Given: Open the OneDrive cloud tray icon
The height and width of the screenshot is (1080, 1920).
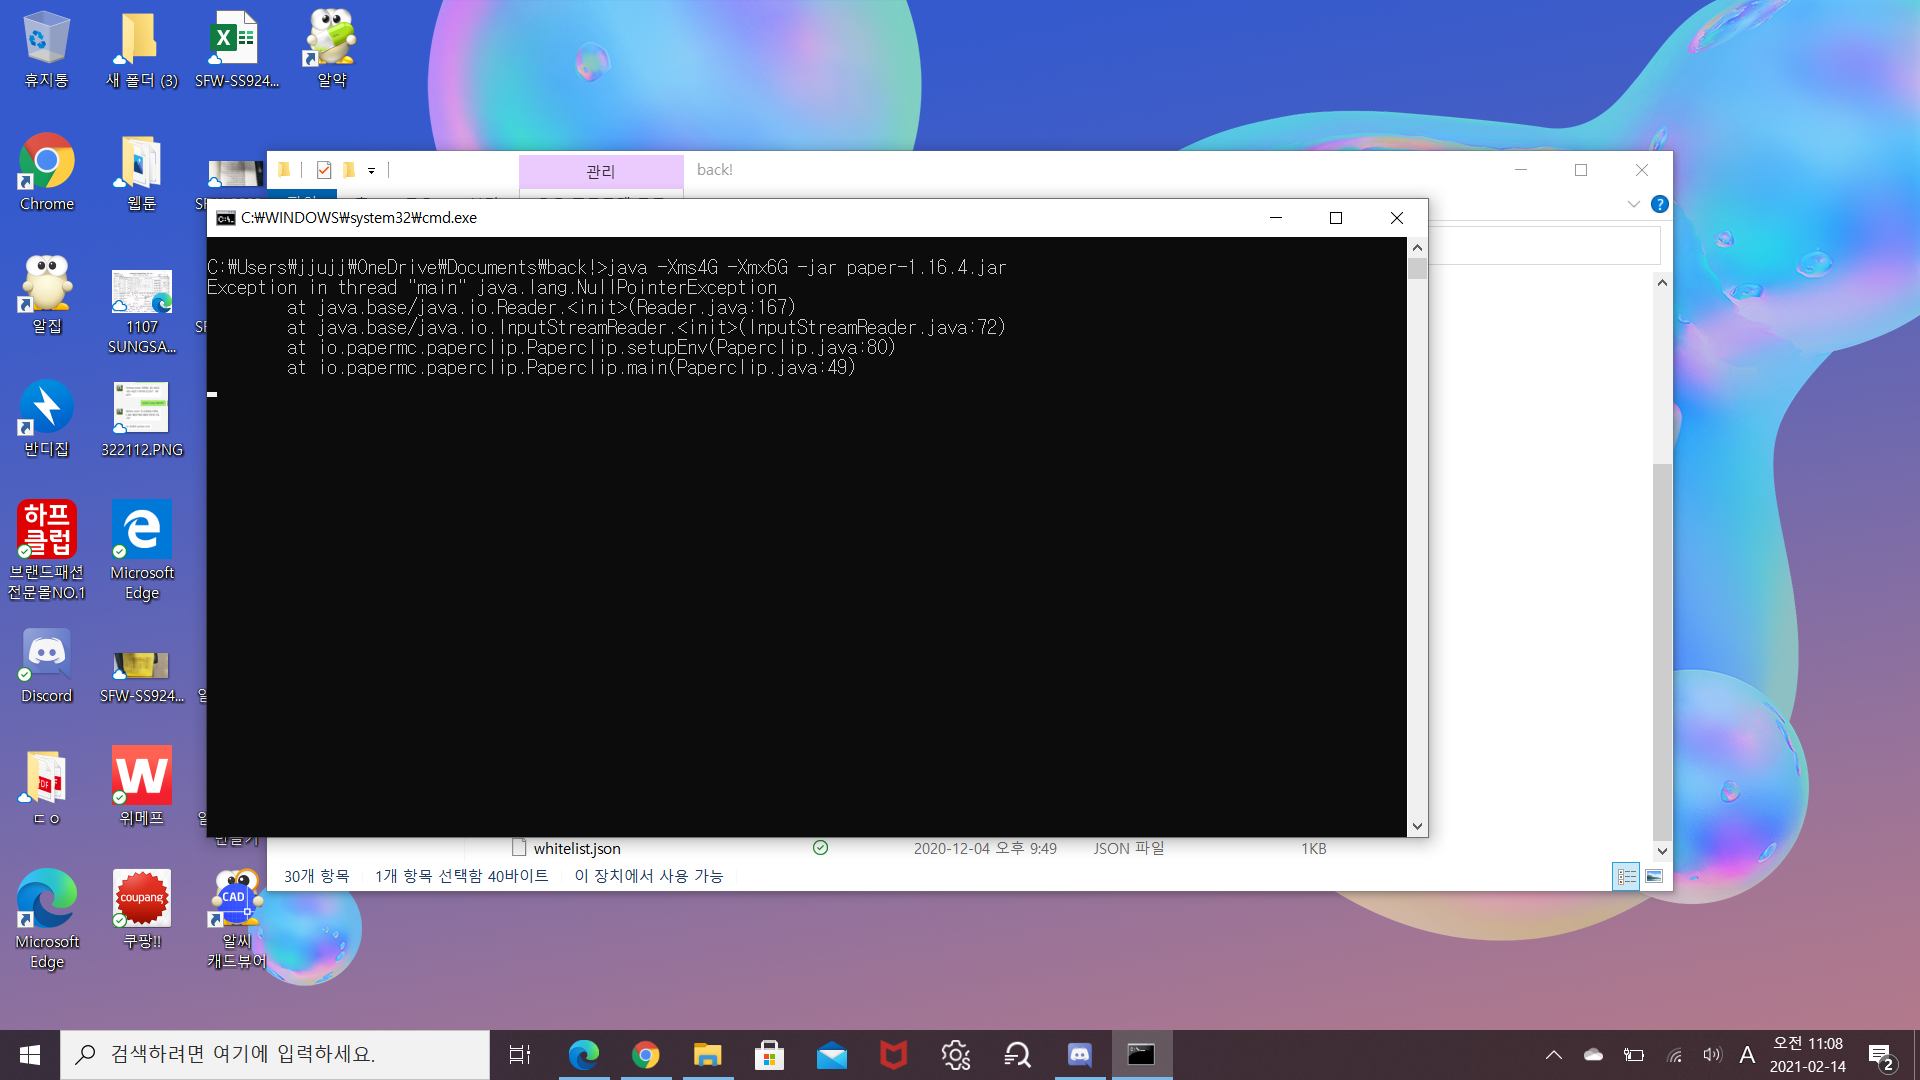Looking at the screenshot, I should (x=1593, y=1055).
